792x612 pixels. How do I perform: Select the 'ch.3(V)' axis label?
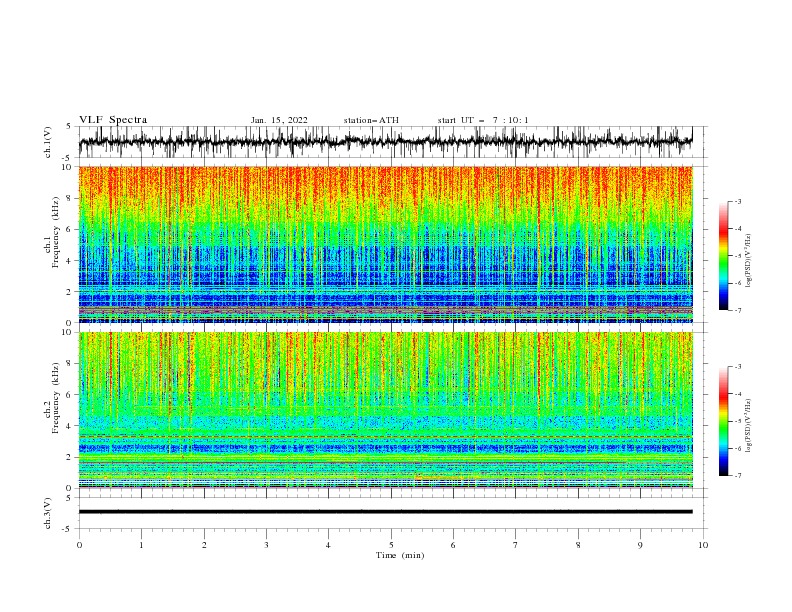(x=48, y=513)
